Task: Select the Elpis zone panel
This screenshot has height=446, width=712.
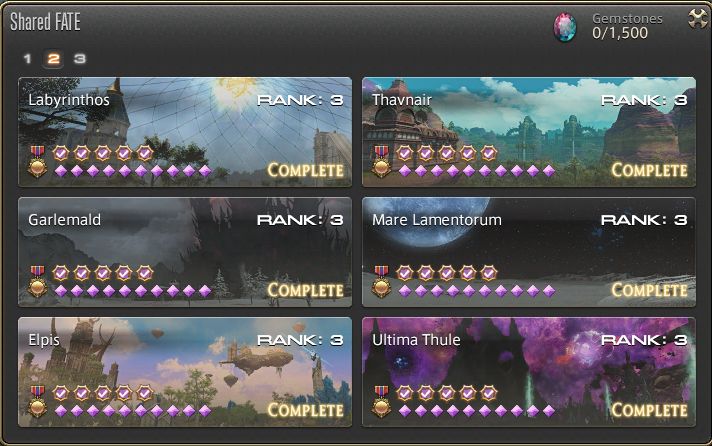Action: 185,372
